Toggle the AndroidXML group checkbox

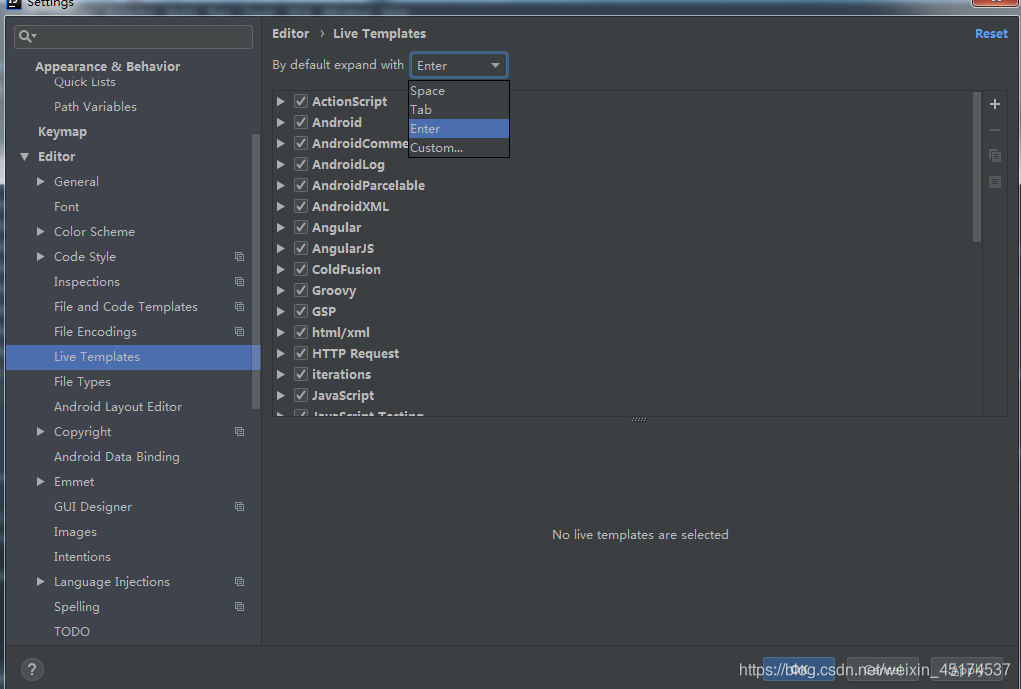coord(301,206)
